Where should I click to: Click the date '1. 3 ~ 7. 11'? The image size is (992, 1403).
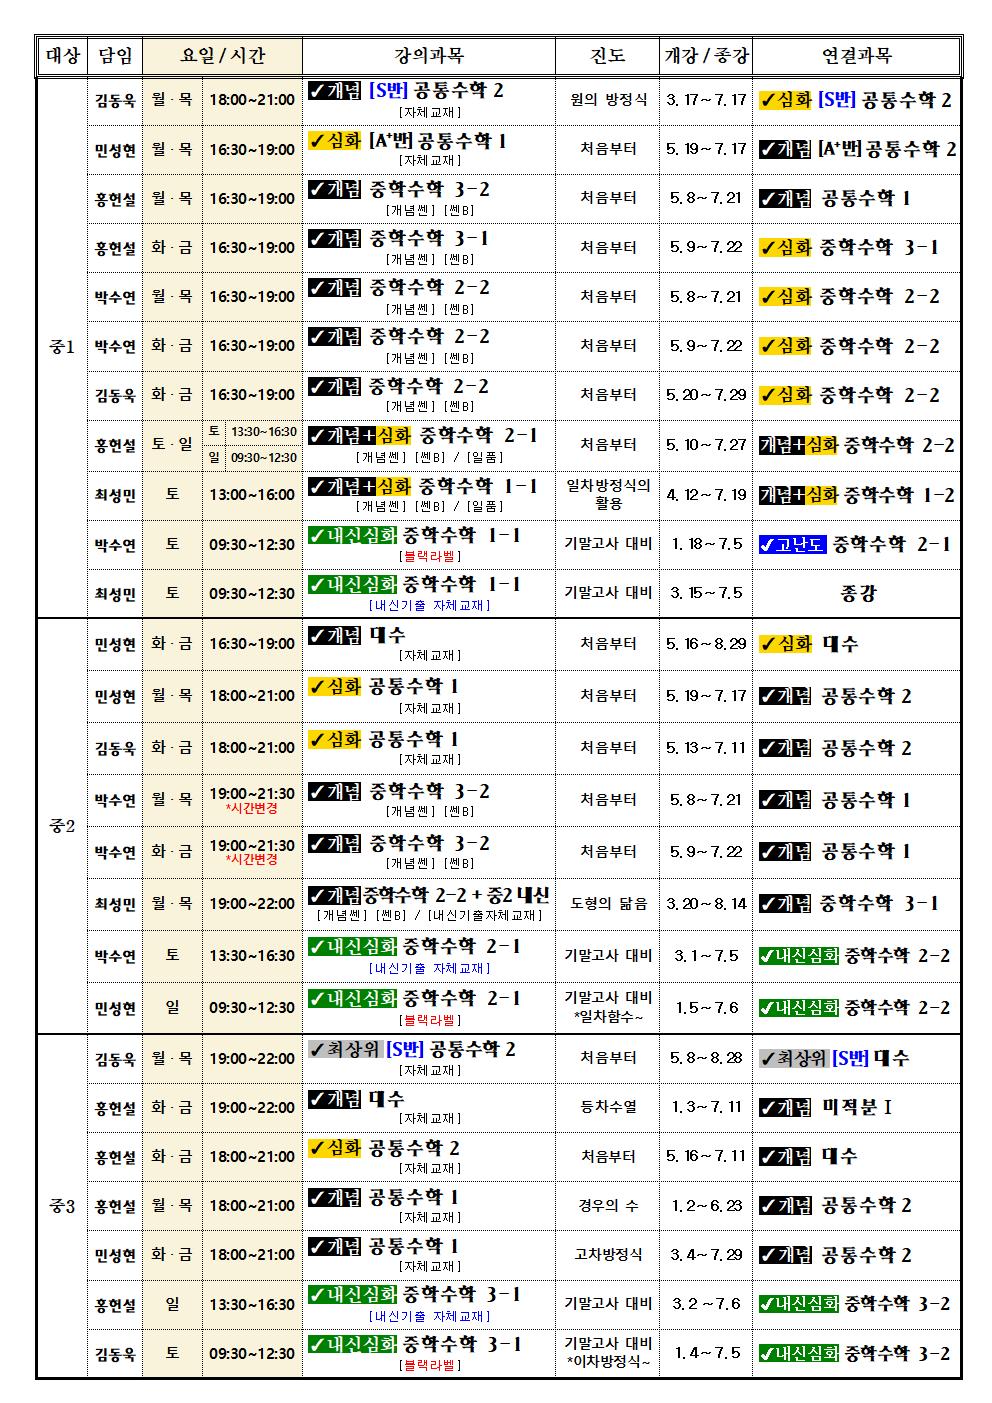pyautogui.click(x=706, y=1107)
